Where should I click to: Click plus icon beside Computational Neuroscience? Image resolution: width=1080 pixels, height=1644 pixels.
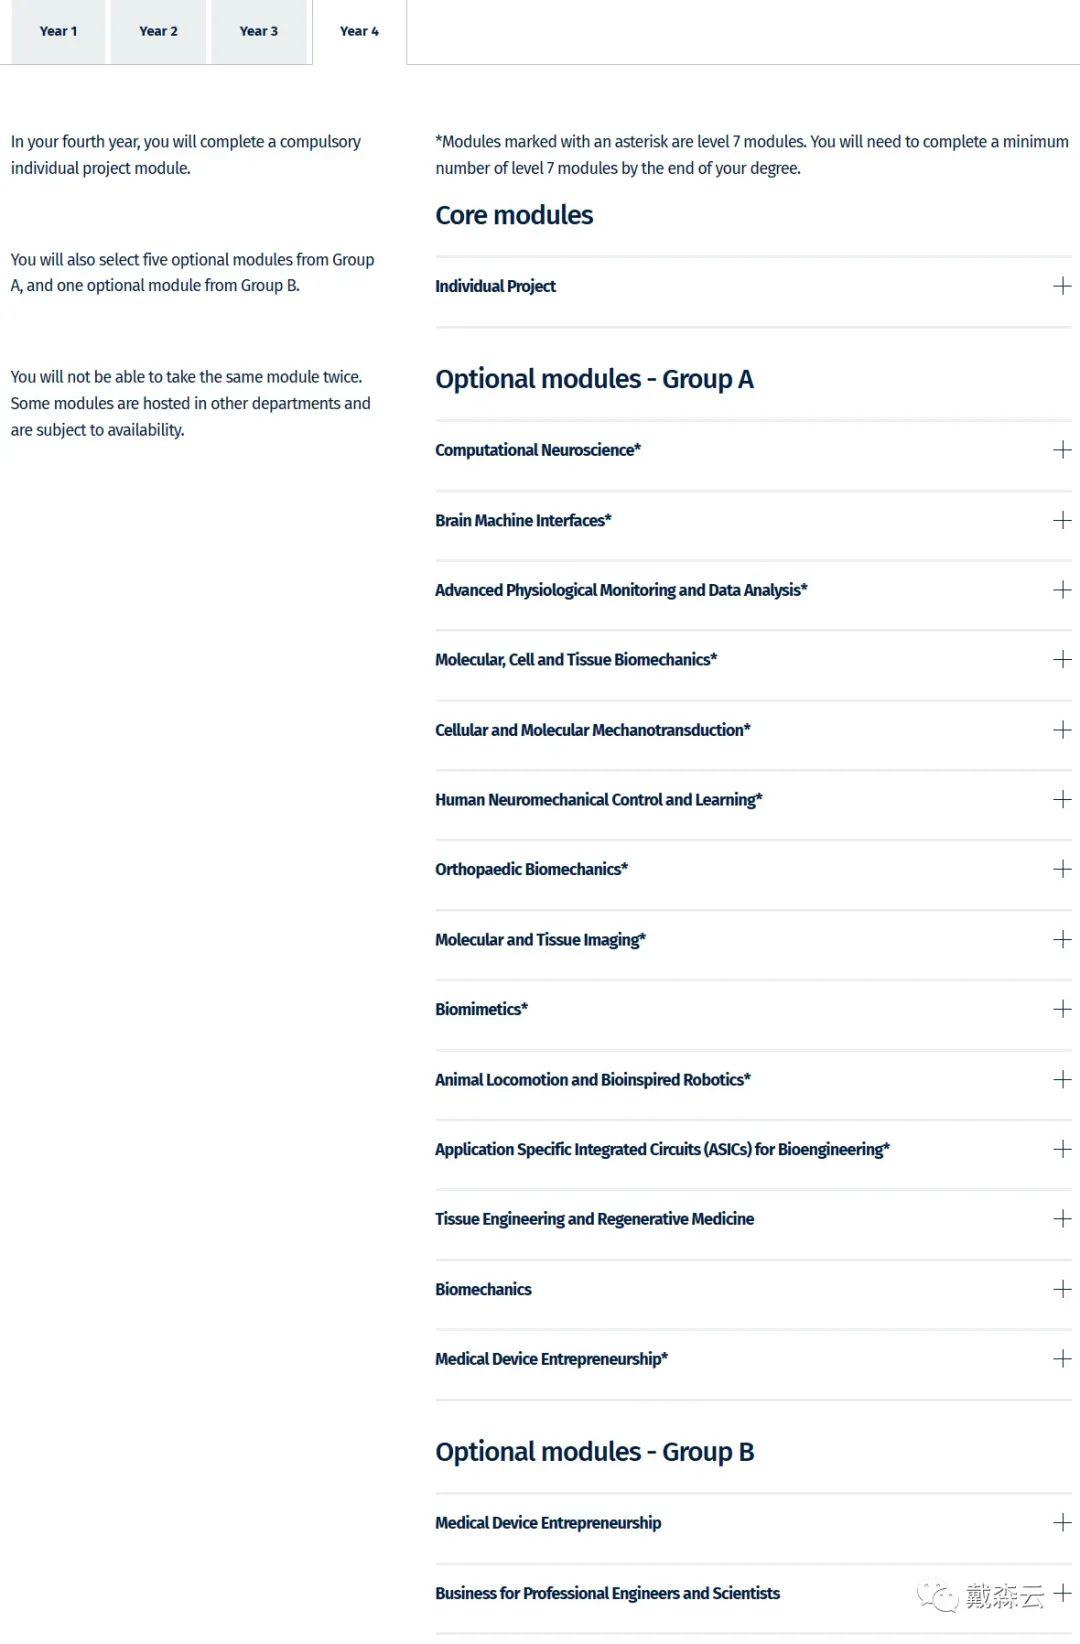tap(1062, 450)
